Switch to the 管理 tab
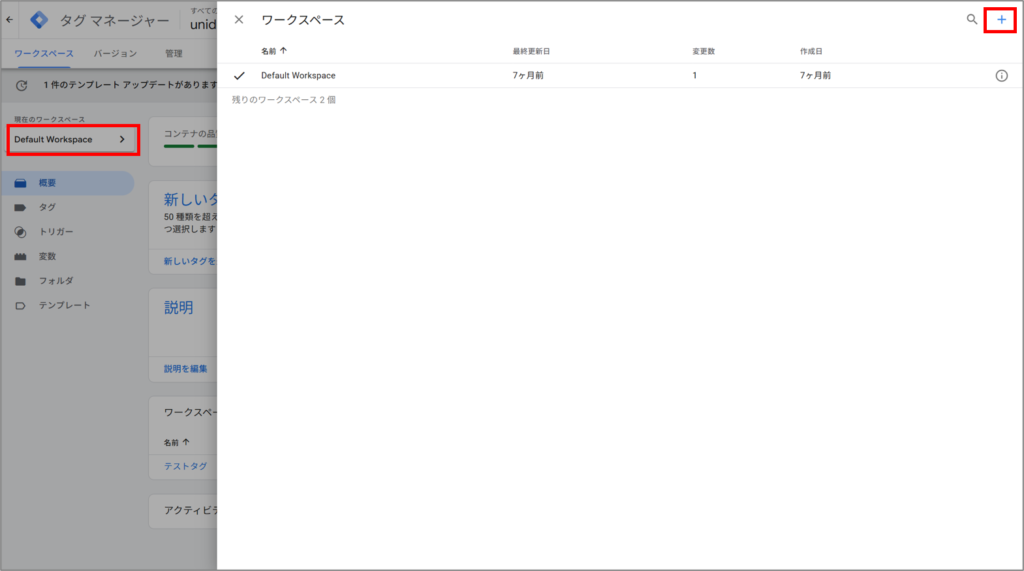Image resolution: width=1024 pixels, height=571 pixels. 174,54
